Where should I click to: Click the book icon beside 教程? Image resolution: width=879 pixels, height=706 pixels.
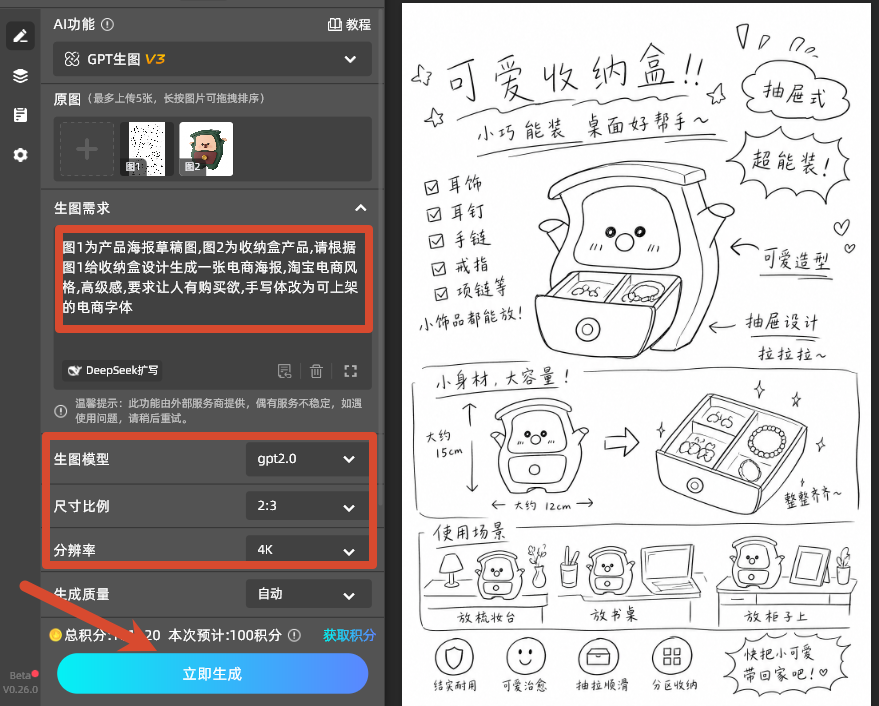point(335,25)
